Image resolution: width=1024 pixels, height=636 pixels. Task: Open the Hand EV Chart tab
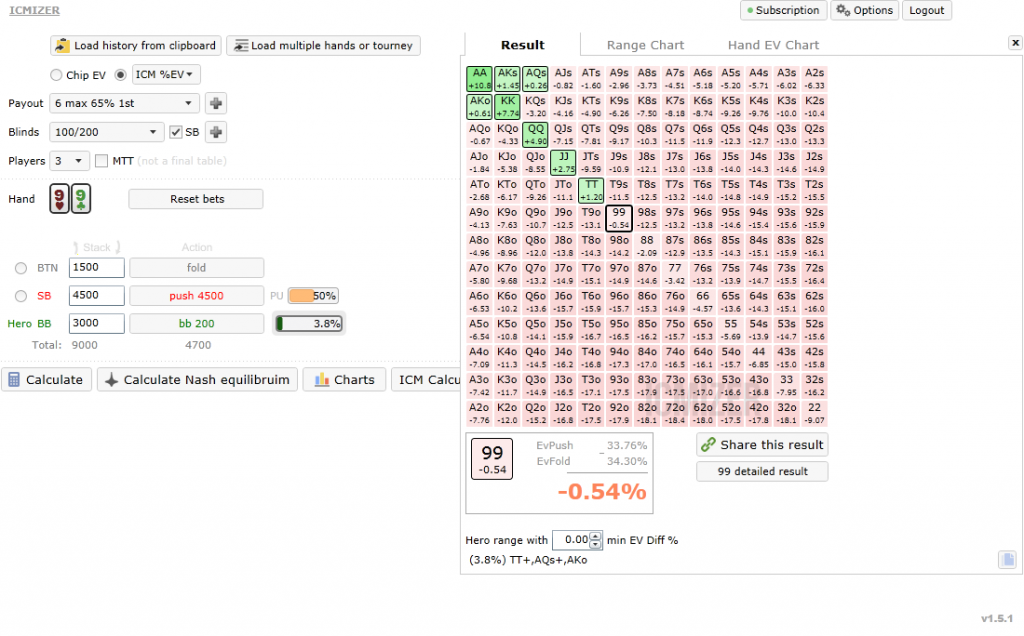point(773,45)
